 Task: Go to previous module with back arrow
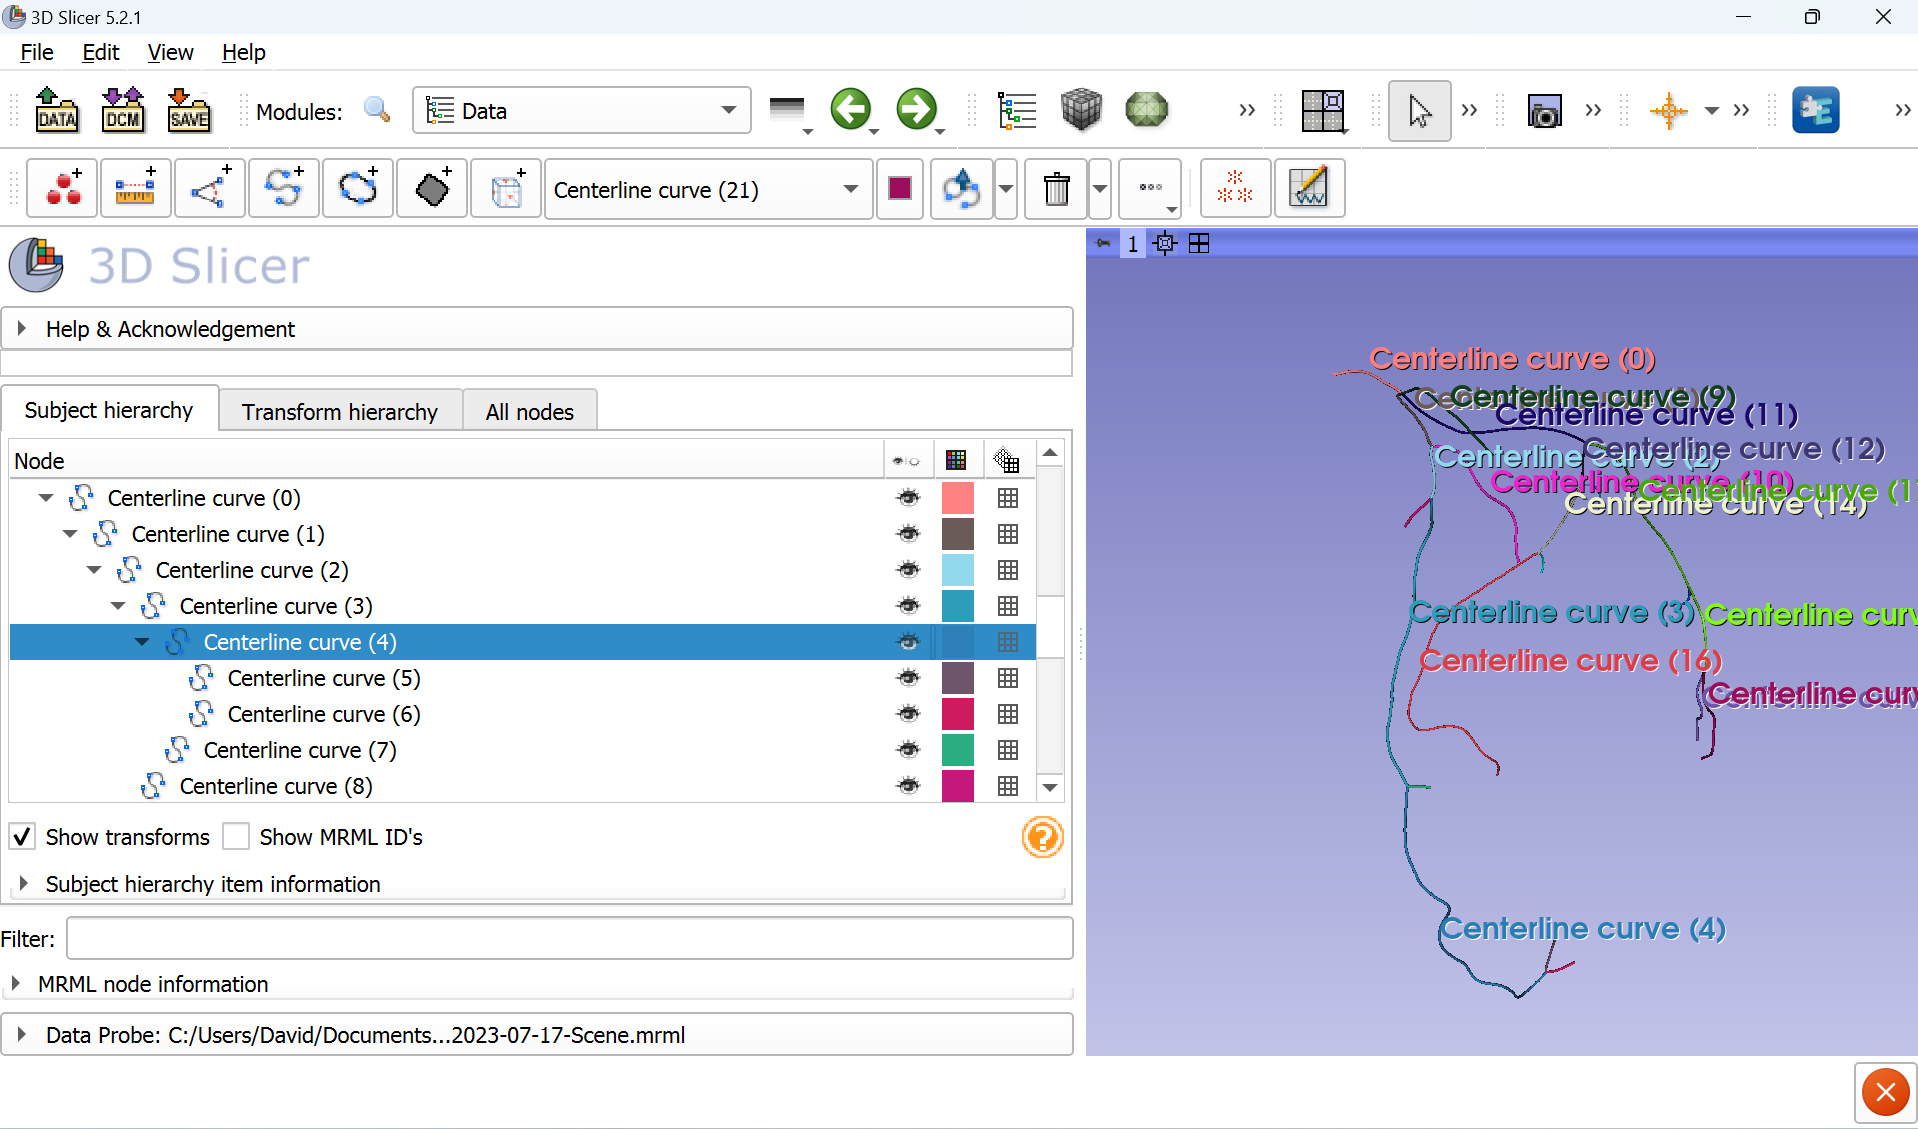tap(850, 110)
